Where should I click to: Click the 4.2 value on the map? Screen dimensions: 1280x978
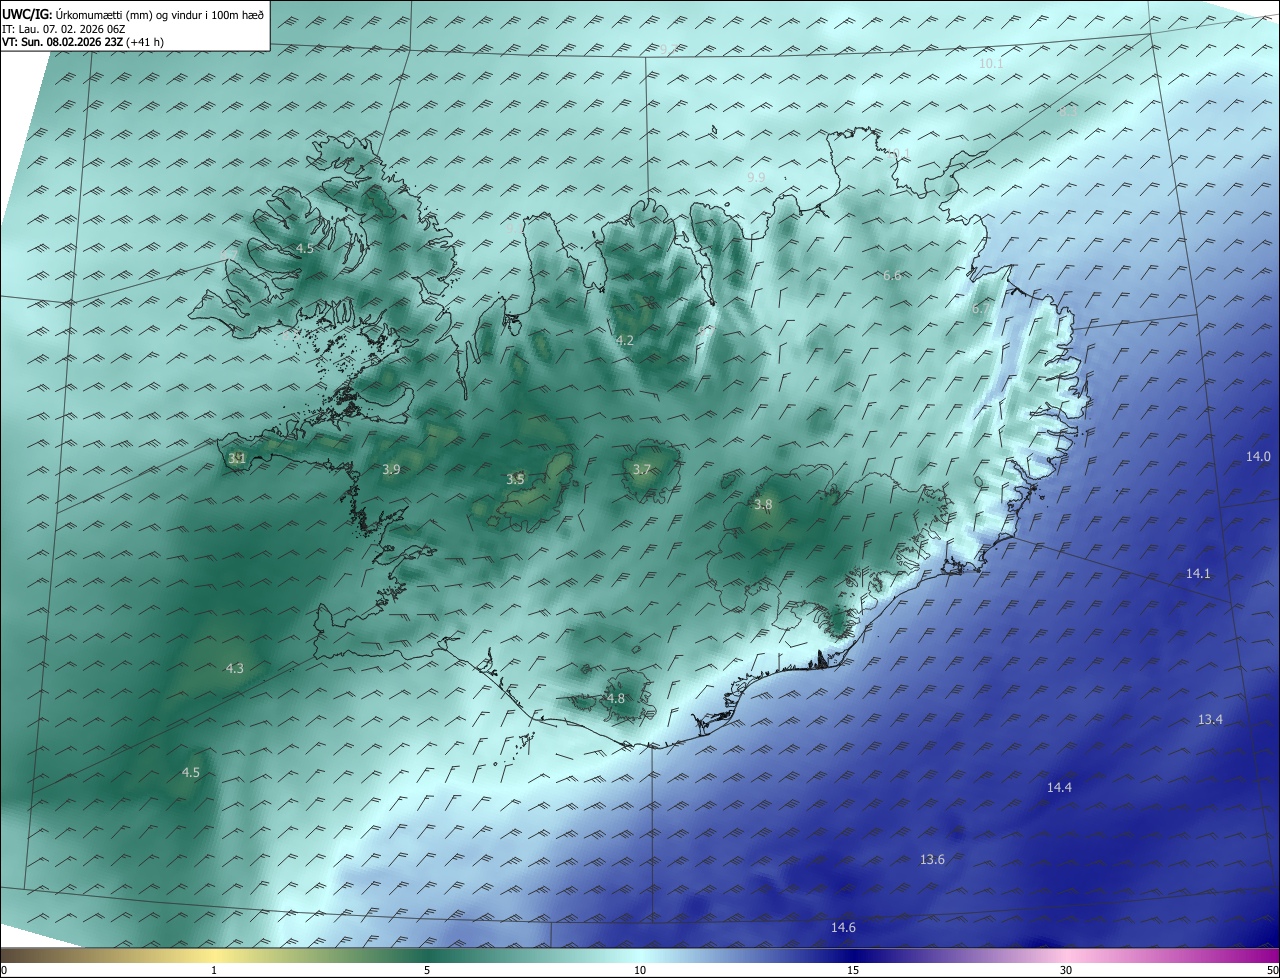coord(625,341)
